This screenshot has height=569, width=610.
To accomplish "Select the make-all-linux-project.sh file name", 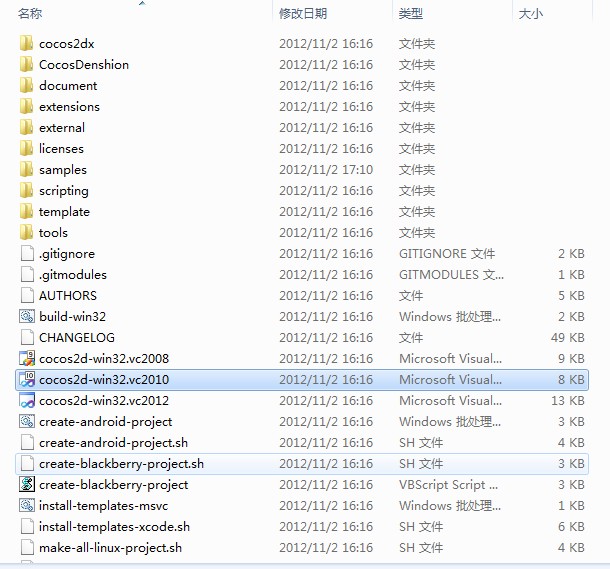I will click(x=110, y=548).
